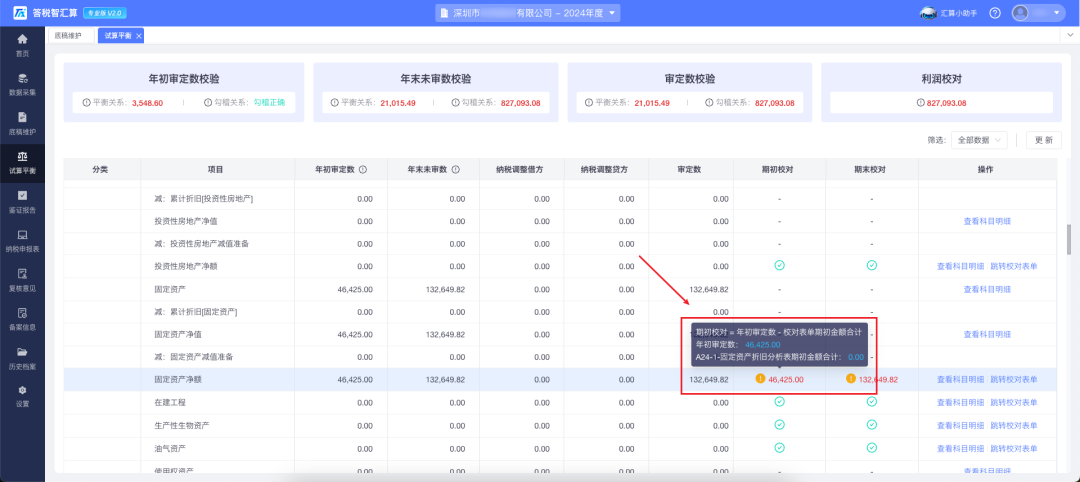1080x482 pixels.
Task: Click green 期初校对 check for 在建工程
Action: pyautogui.click(x=780, y=402)
